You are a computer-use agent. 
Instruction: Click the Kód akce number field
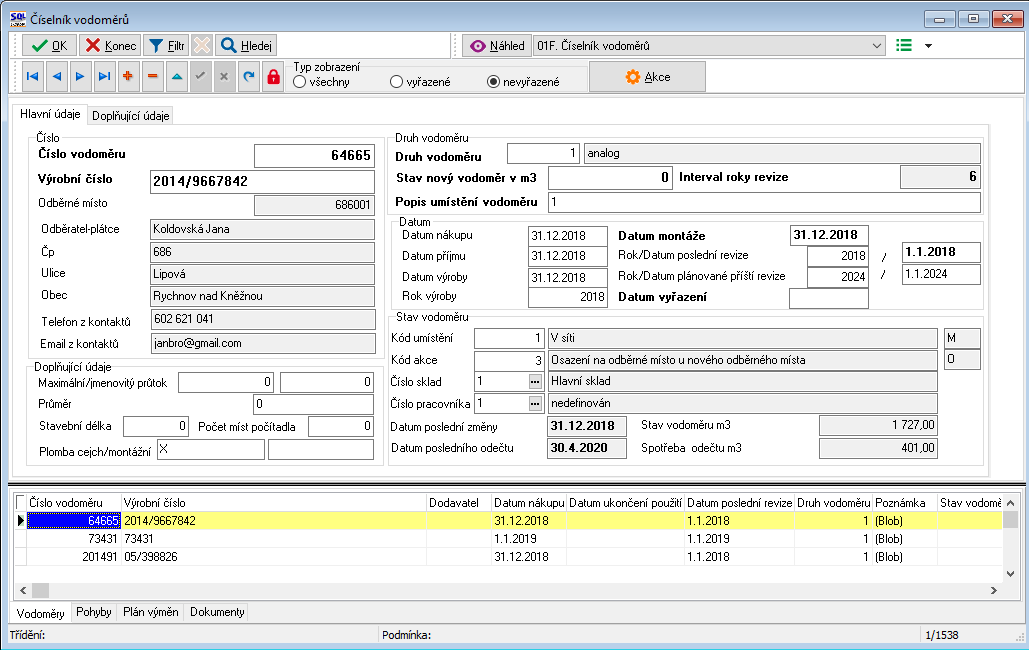coord(509,360)
